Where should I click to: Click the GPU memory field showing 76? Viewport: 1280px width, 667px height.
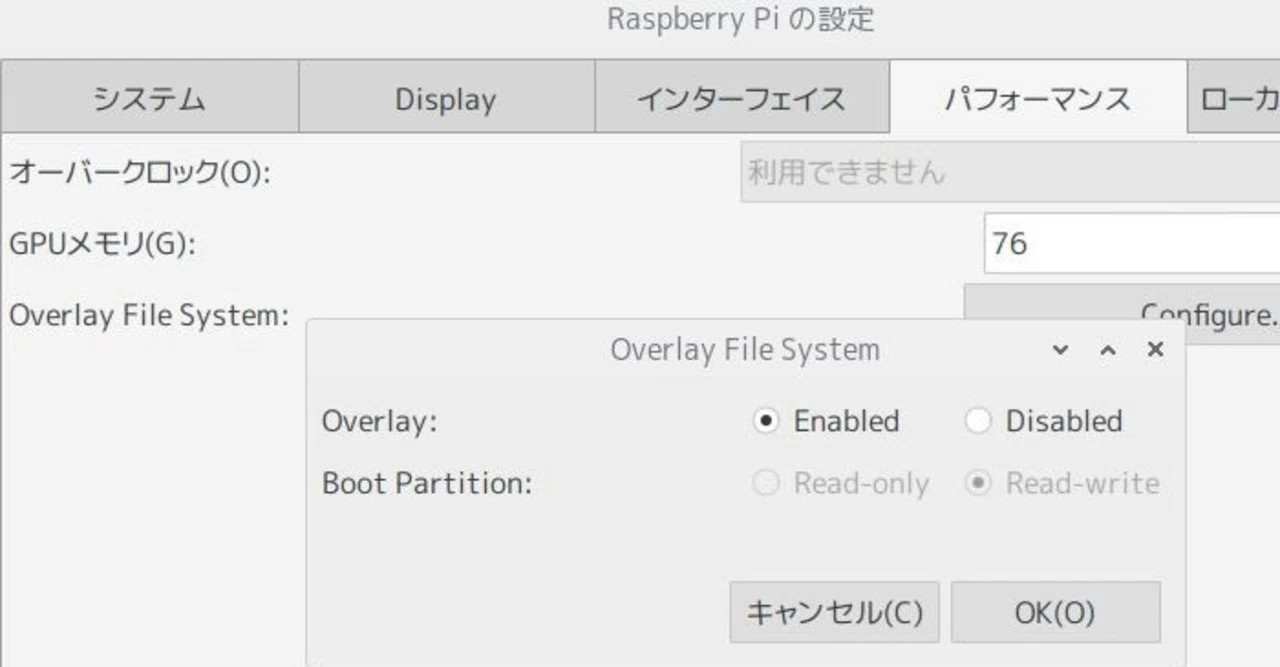click(1132, 243)
